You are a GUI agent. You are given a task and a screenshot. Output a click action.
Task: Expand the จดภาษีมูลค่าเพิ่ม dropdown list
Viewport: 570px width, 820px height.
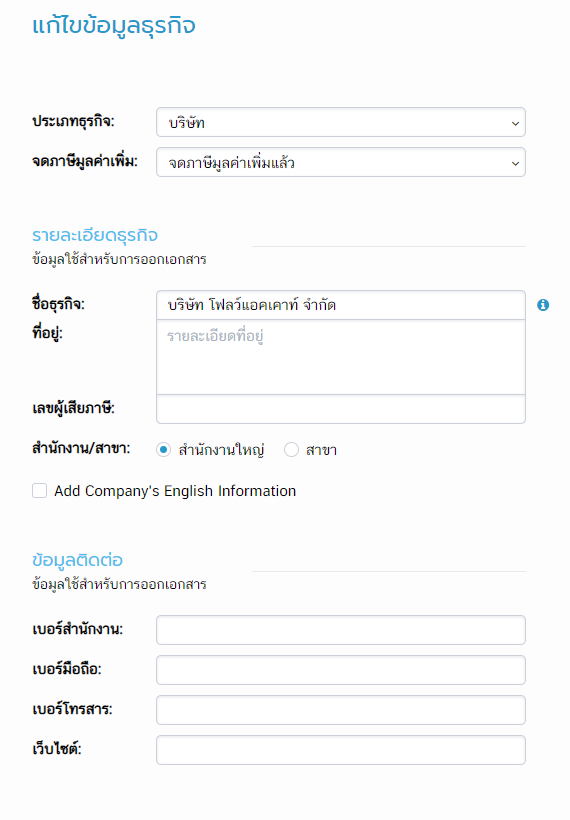[340, 162]
